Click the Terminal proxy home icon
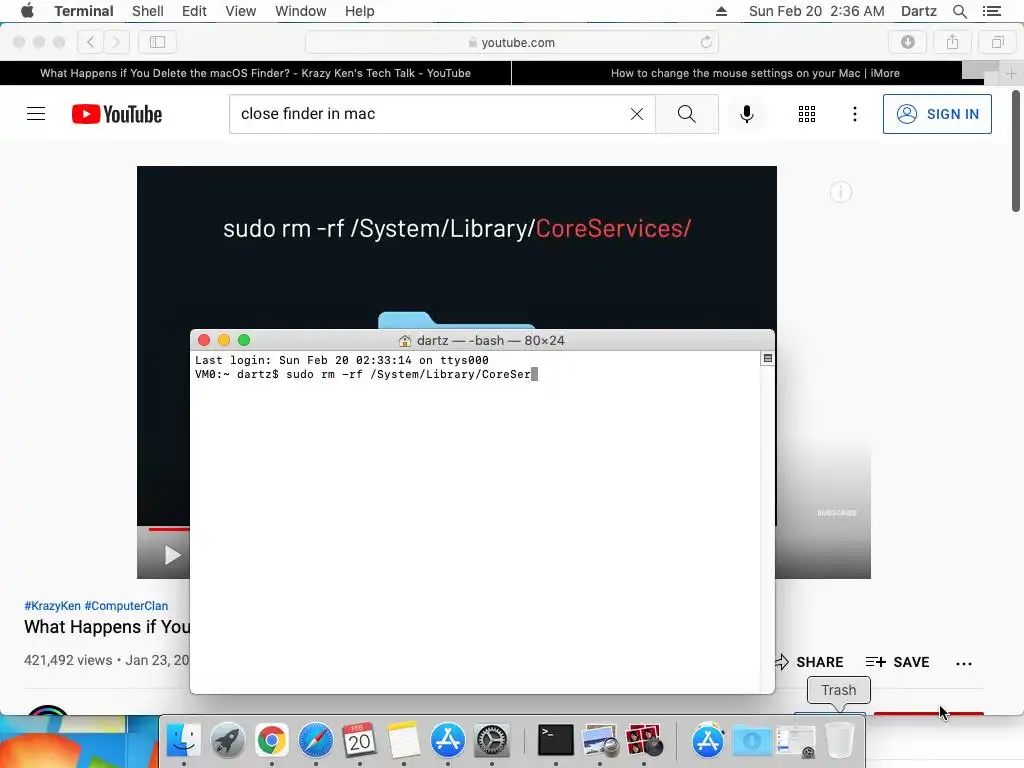Viewport: 1024px width, 768px height. coord(405,341)
